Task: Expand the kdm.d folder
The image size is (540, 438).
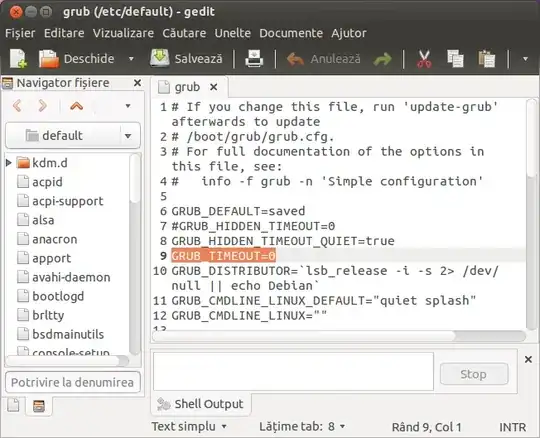Action: click(x=9, y=163)
